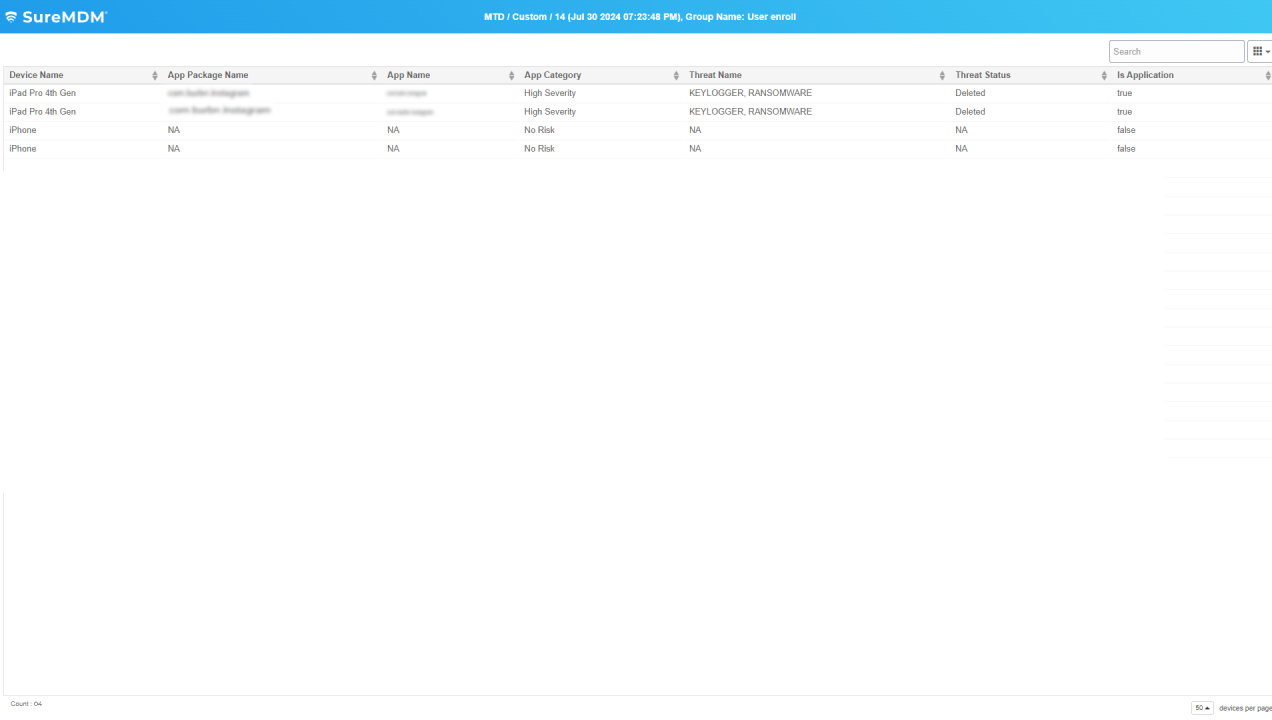Sort by Threat Name column arrows
This screenshot has width=1272, height=720.
coord(942,76)
